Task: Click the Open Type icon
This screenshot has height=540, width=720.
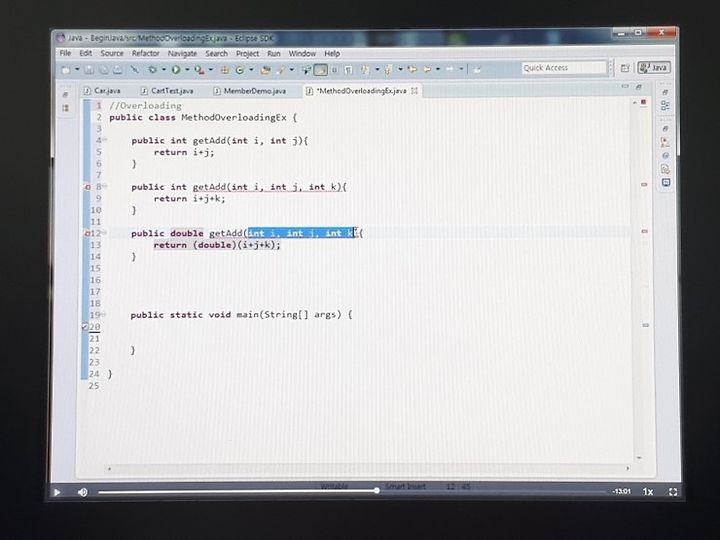Action: point(264,69)
